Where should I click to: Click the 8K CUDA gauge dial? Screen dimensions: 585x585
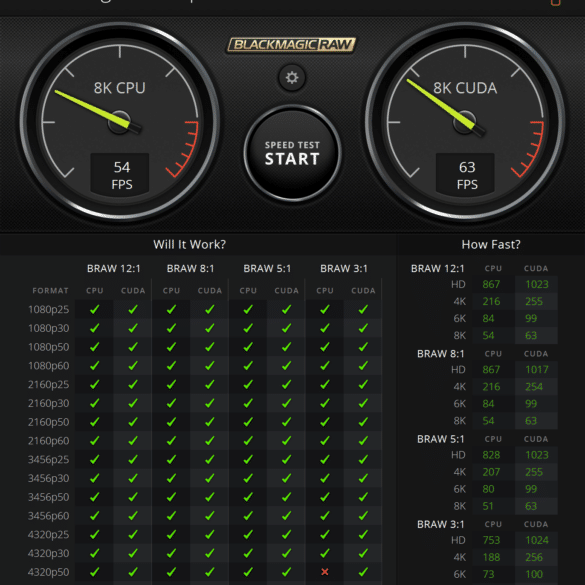464,122
